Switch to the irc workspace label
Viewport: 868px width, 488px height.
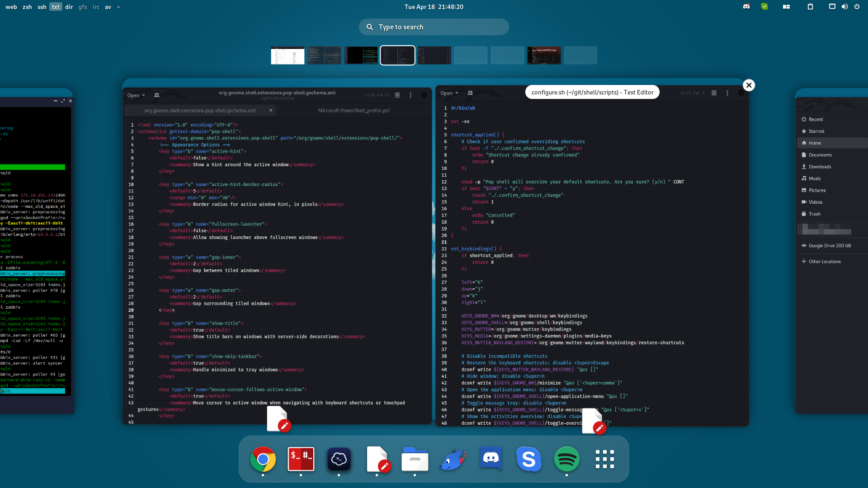(x=96, y=7)
